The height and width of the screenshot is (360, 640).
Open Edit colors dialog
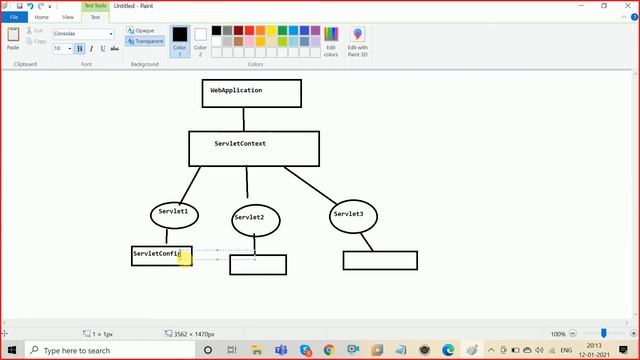pyautogui.click(x=331, y=41)
